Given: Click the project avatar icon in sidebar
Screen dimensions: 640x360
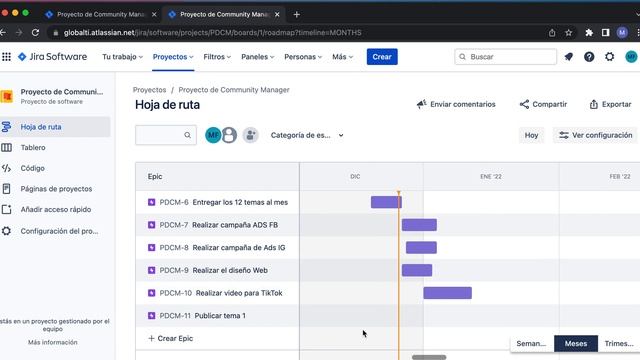Looking at the screenshot, I should 7,96.
